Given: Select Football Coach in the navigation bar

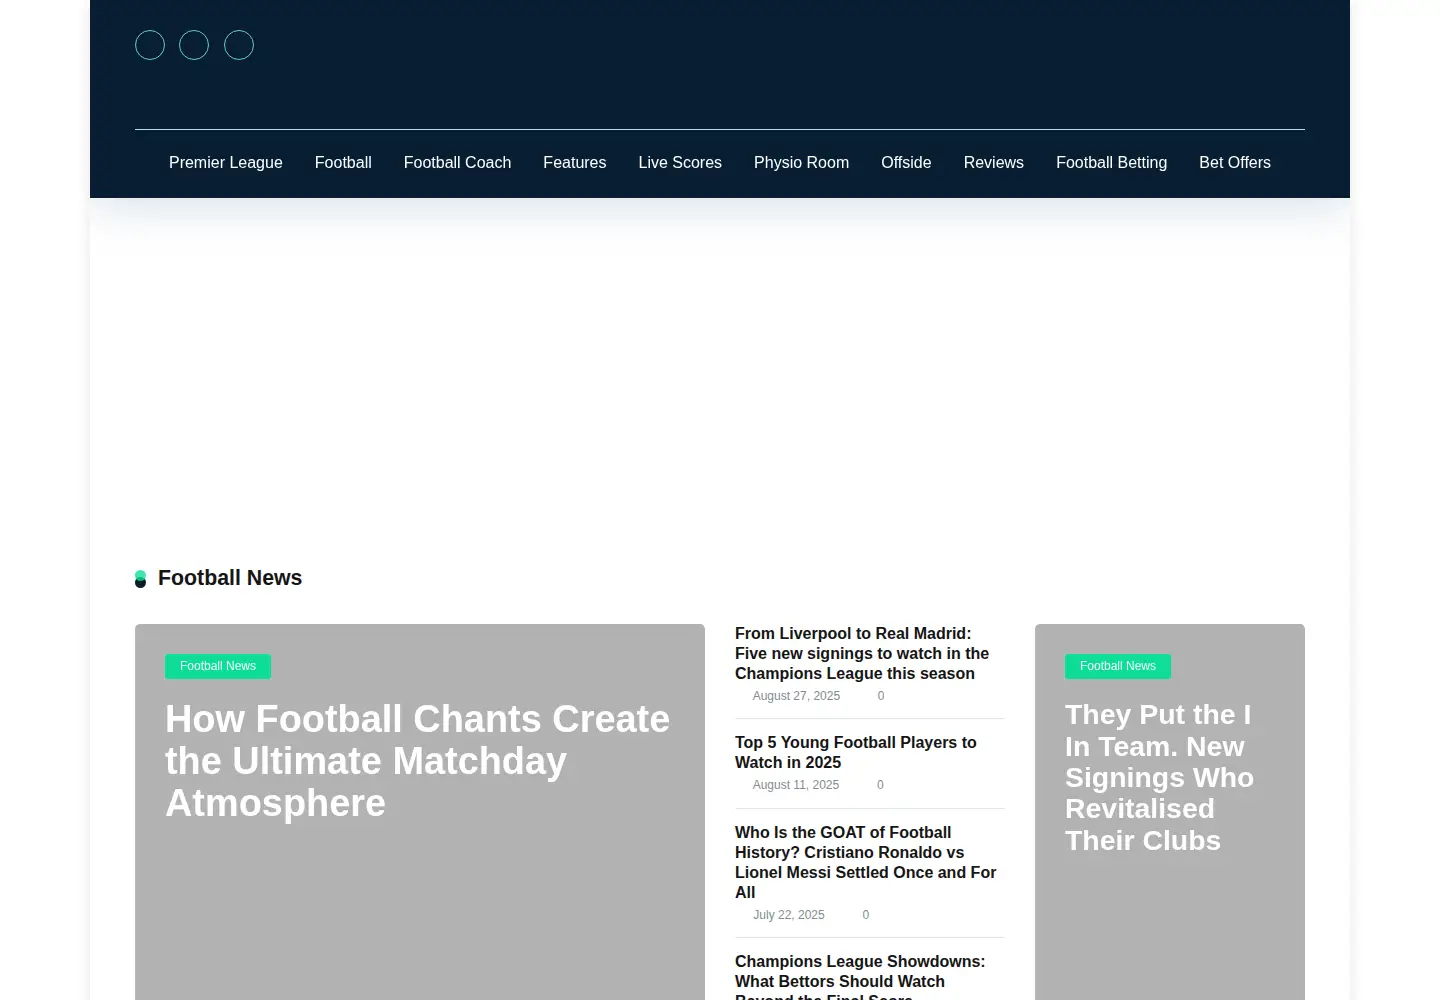Looking at the screenshot, I should (457, 163).
